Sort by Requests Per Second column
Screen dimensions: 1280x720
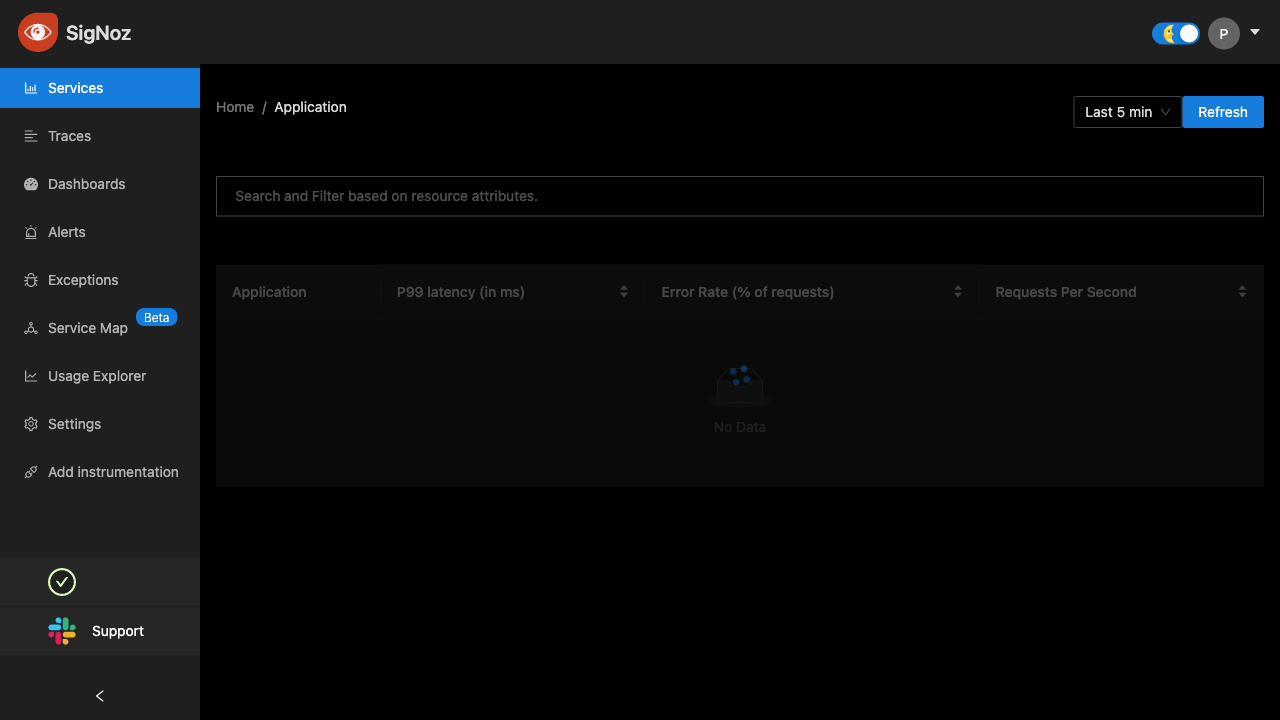(1242, 292)
